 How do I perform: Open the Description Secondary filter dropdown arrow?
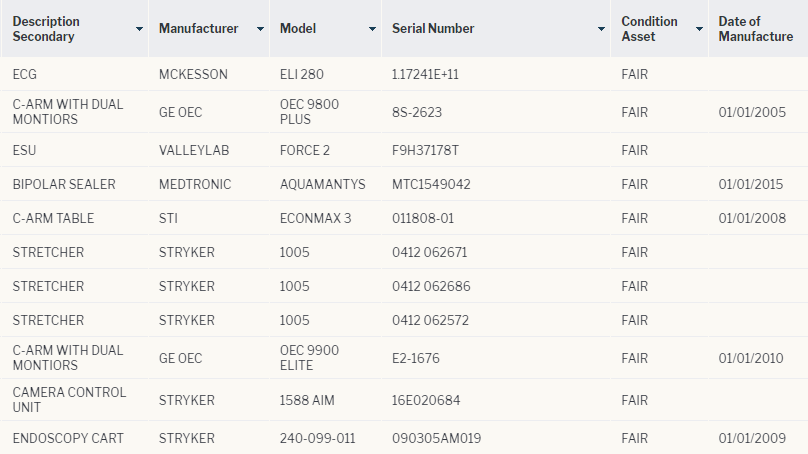coord(139,29)
